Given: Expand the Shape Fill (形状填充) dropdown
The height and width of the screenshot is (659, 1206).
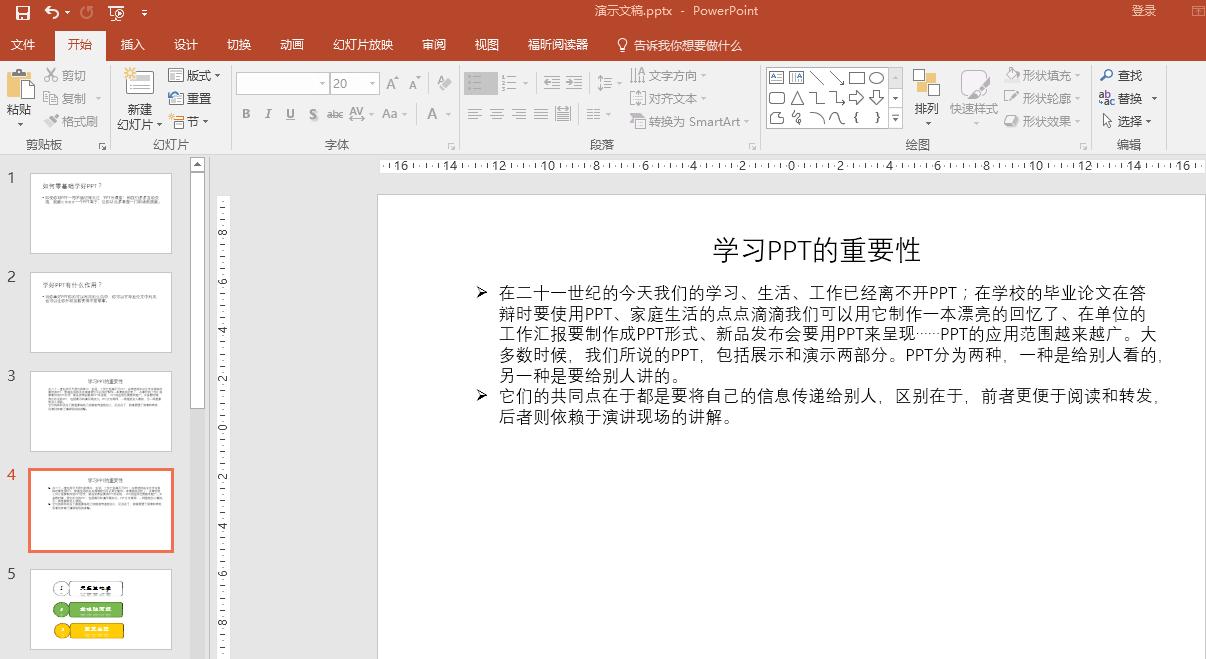Looking at the screenshot, I should pyautogui.click(x=1078, y=75).
